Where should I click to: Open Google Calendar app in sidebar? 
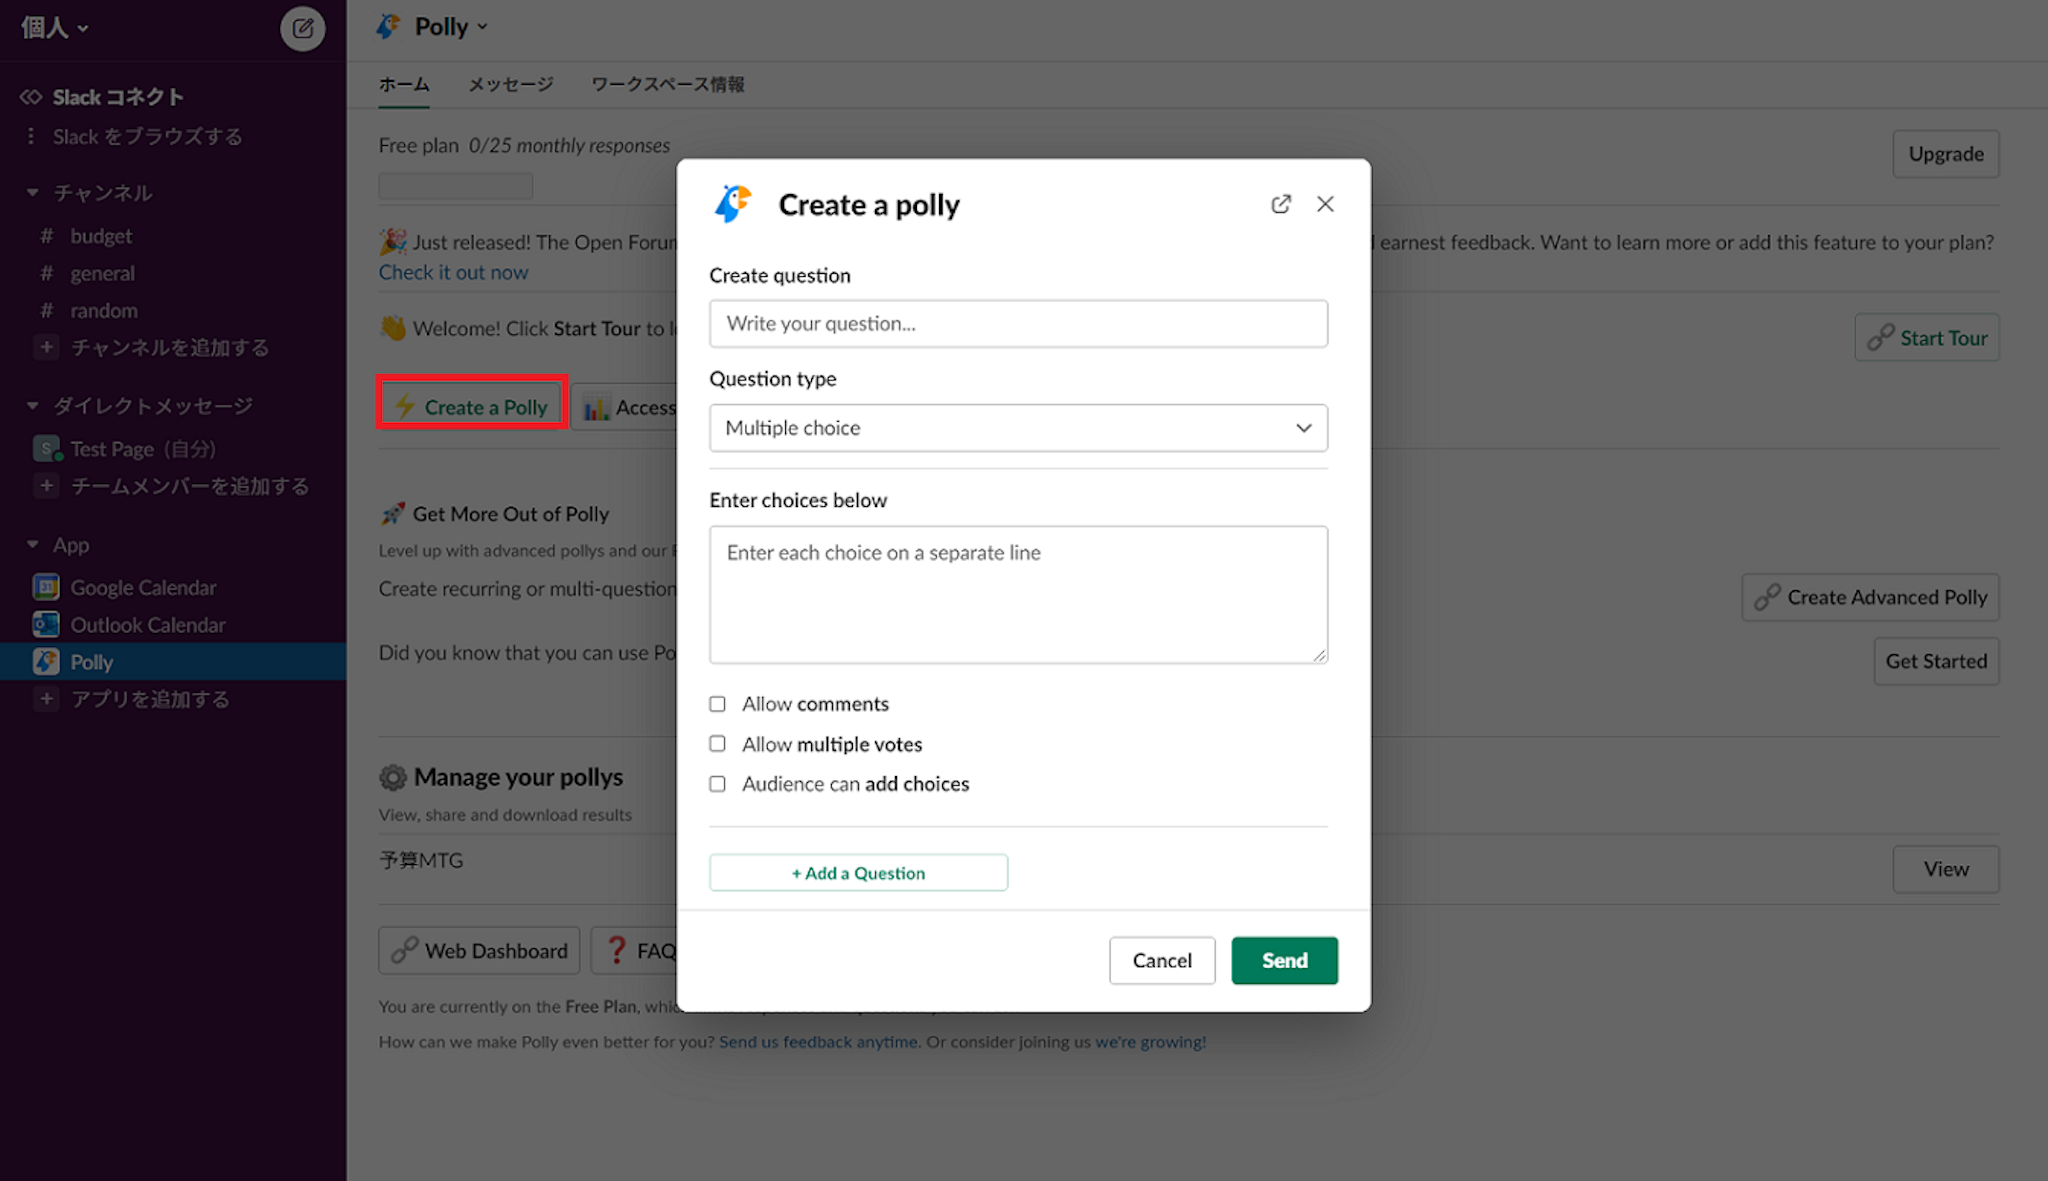click(143, 587)
